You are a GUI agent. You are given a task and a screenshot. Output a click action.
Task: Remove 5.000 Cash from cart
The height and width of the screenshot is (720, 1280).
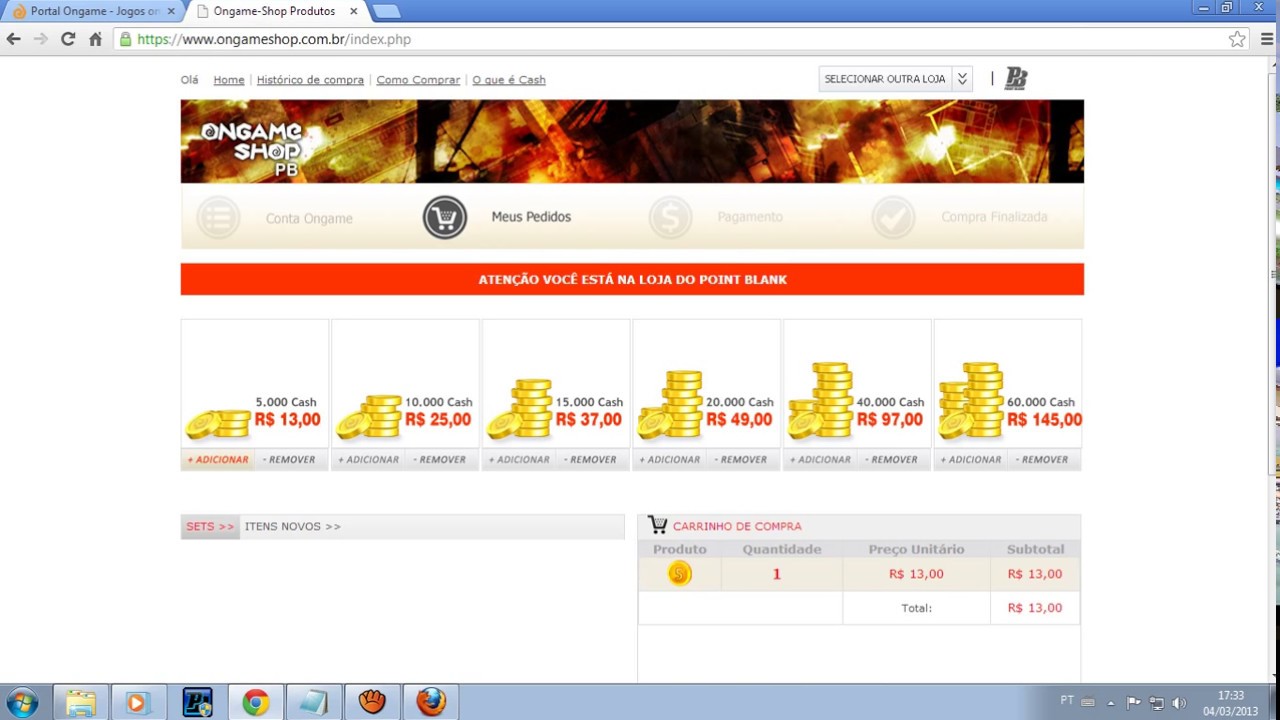coord(291,460)
